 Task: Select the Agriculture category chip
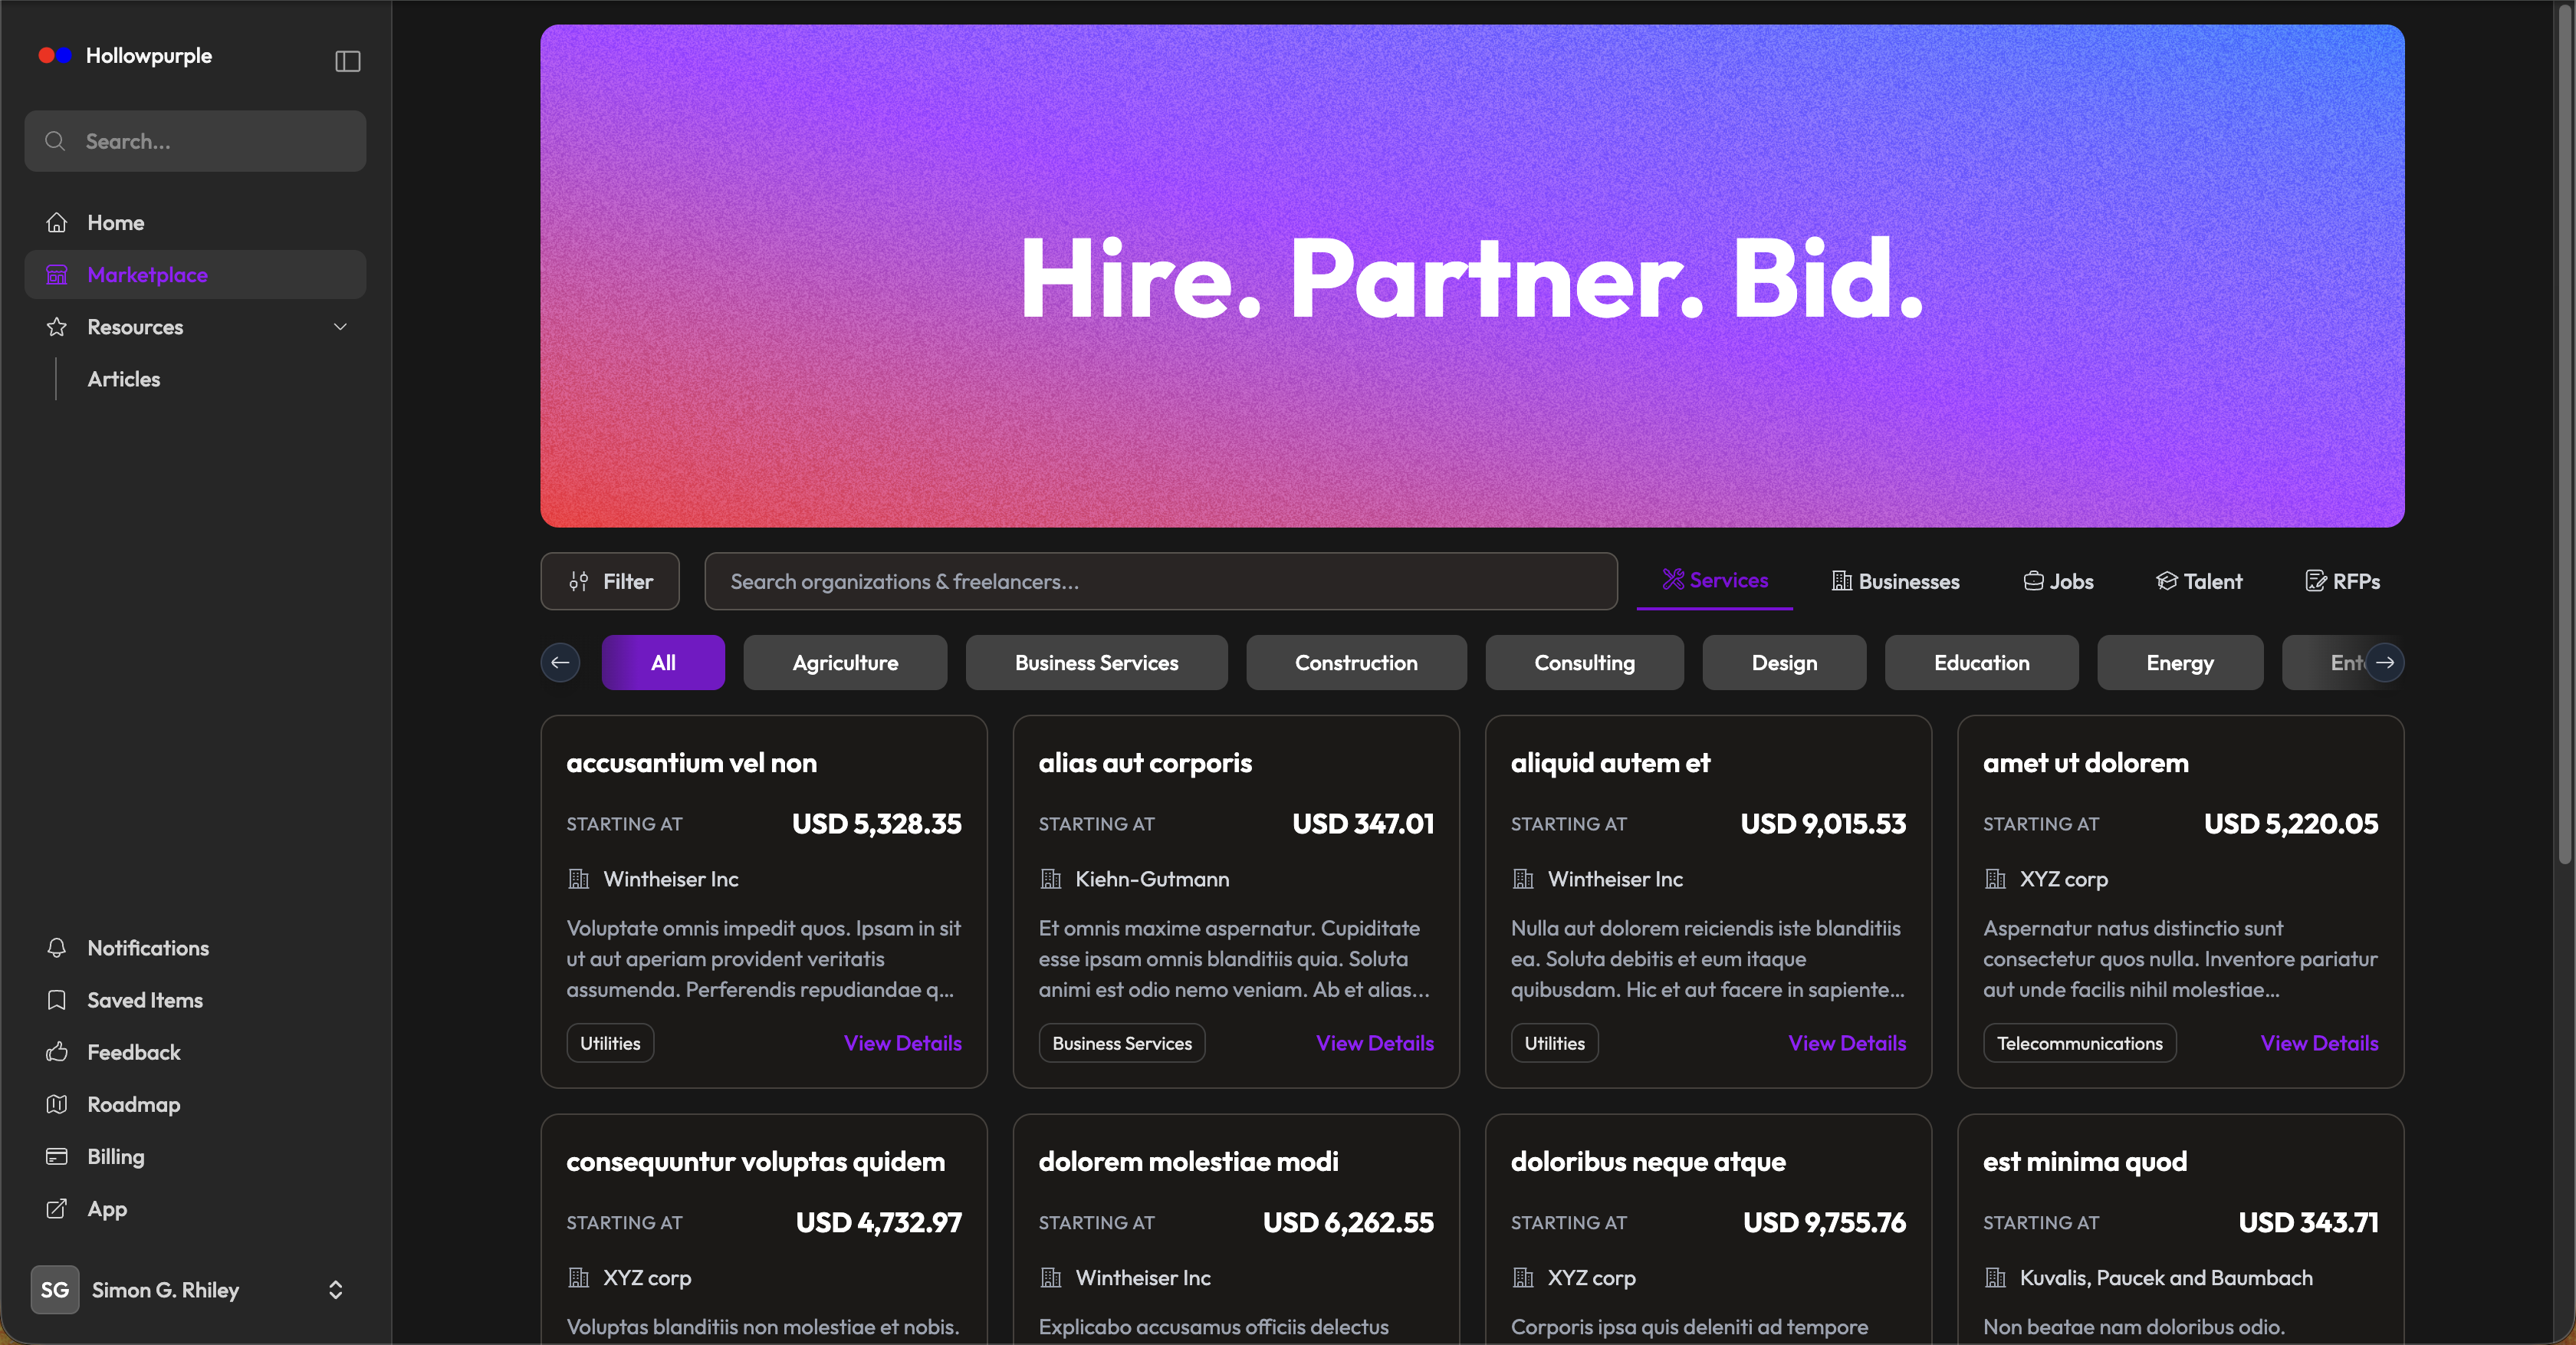845,663
